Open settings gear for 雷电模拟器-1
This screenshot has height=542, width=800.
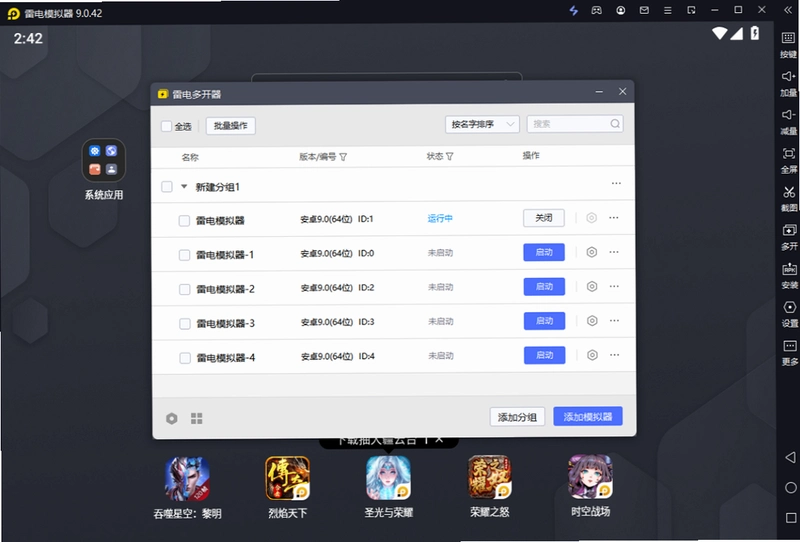[591, 252]
